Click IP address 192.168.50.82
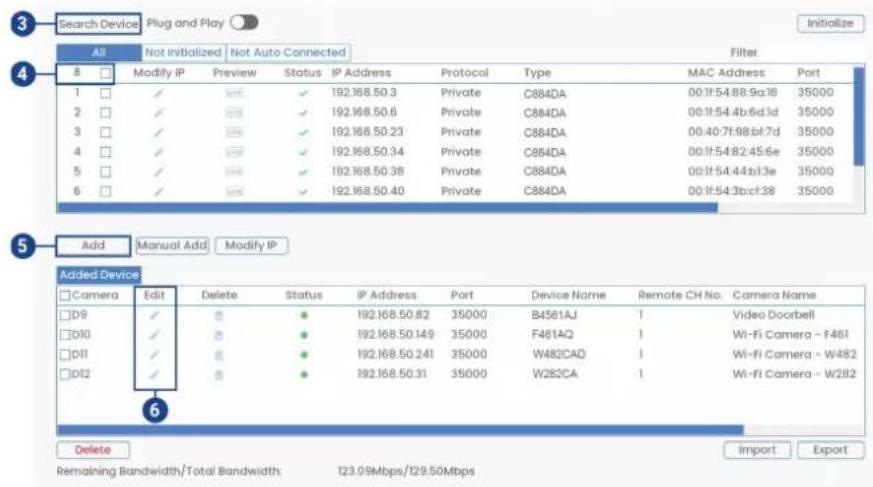Image resolution: width=873 pixels, height=487 pixels. click(394, 315)
